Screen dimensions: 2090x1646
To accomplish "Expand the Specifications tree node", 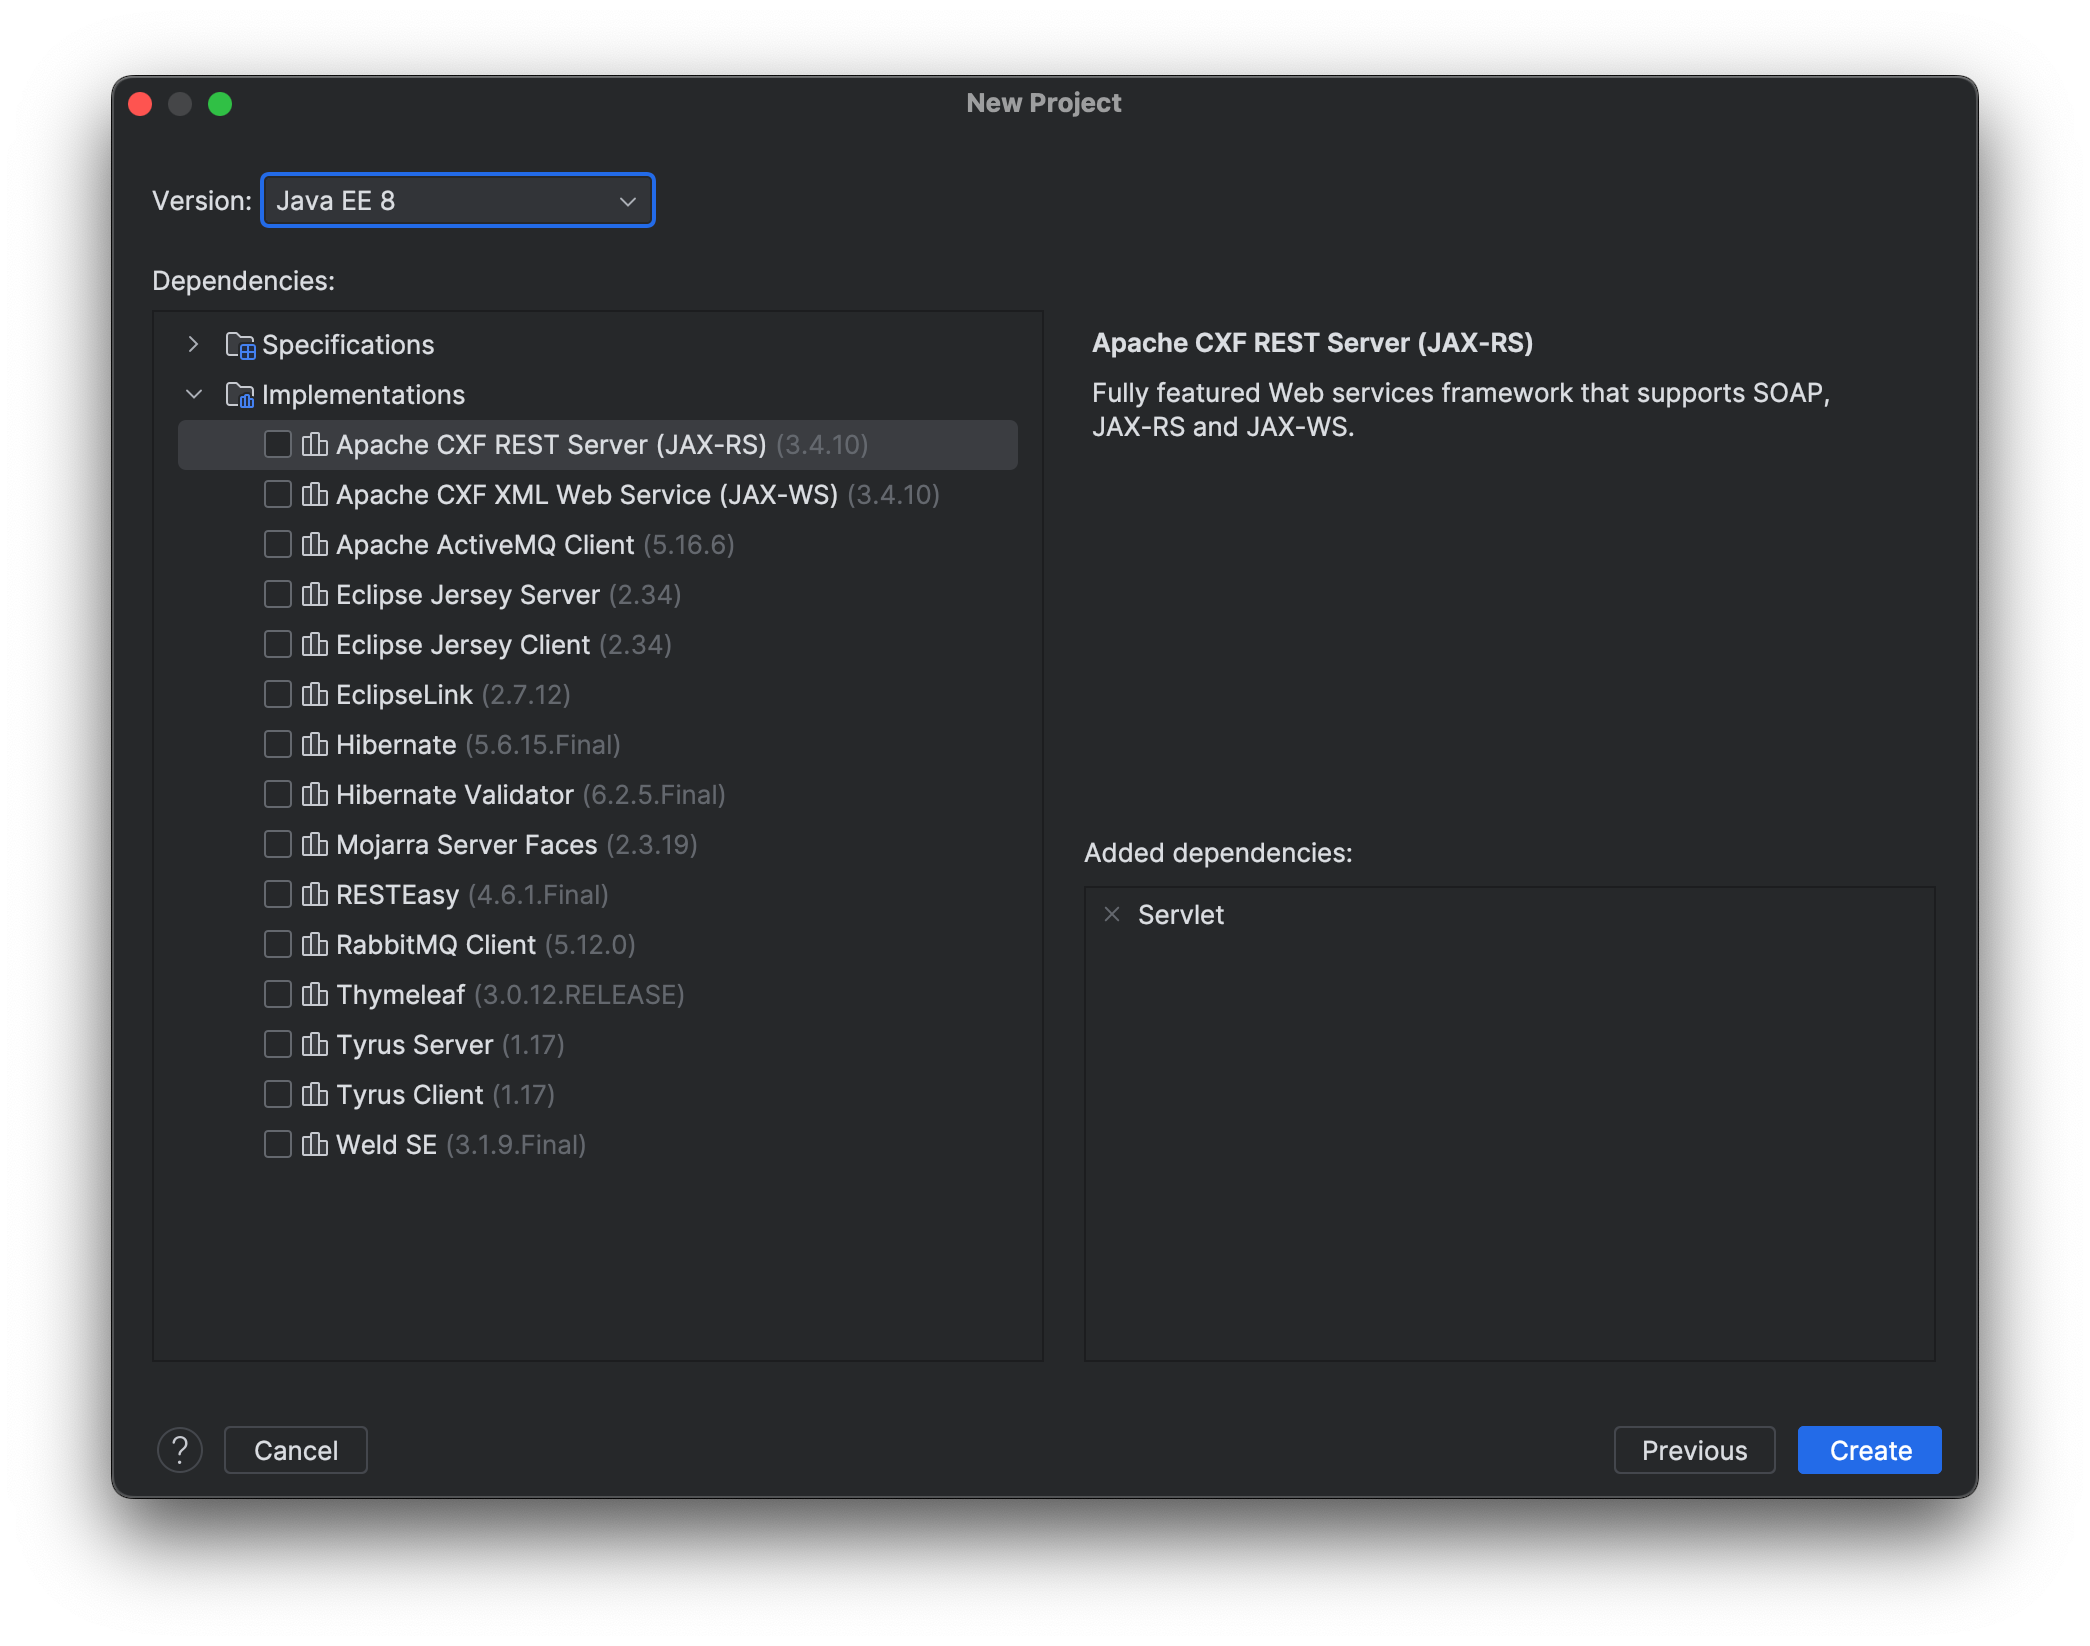I will click(x=193, y=344).
